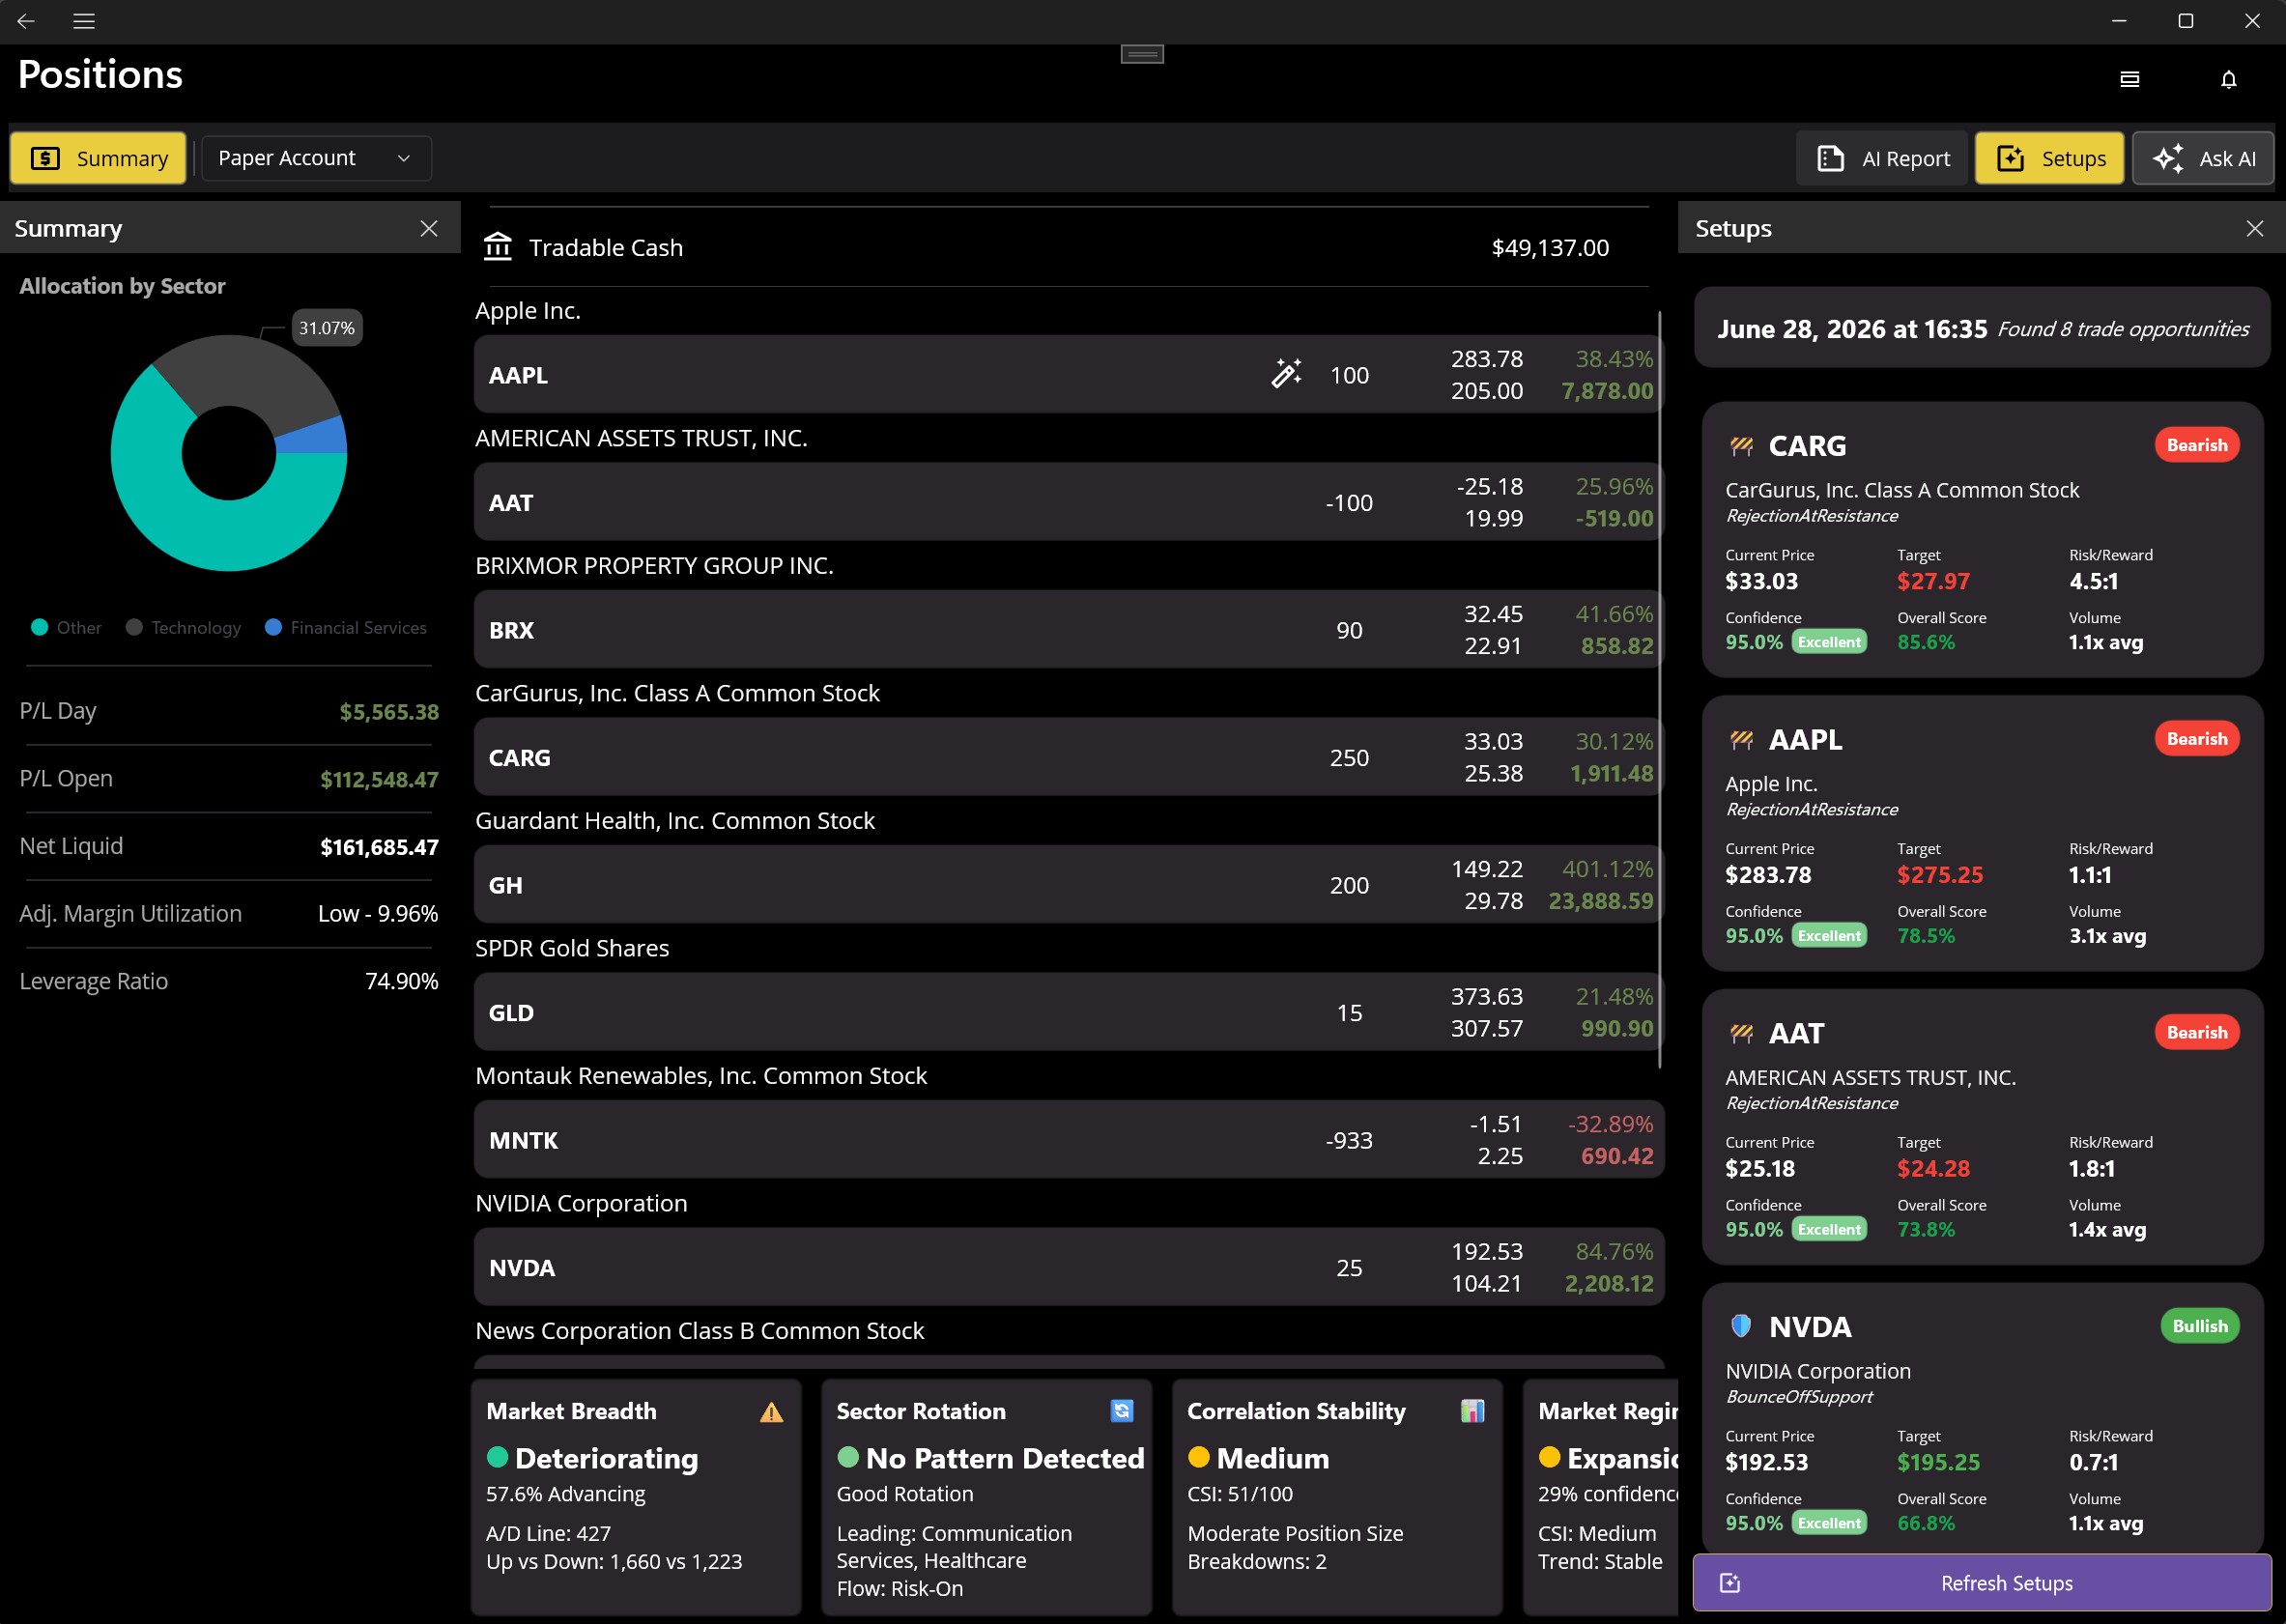Viewport: 2286px width, 1624px height.
Task: Click the positions list vertical scrollbar
Action: [1660, 690]
